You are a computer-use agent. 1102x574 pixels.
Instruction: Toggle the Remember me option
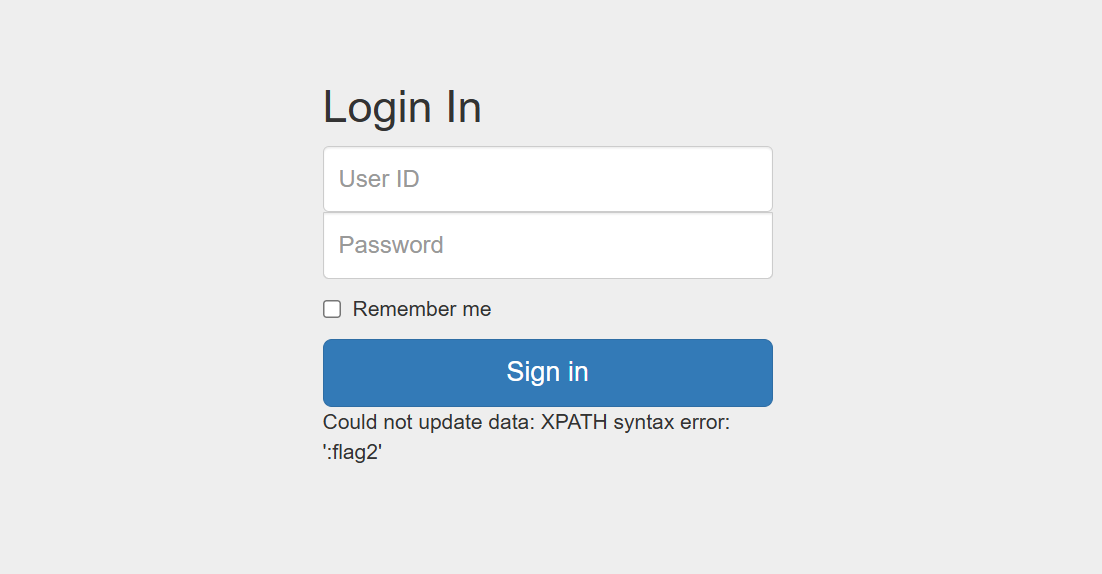(332, 309)
